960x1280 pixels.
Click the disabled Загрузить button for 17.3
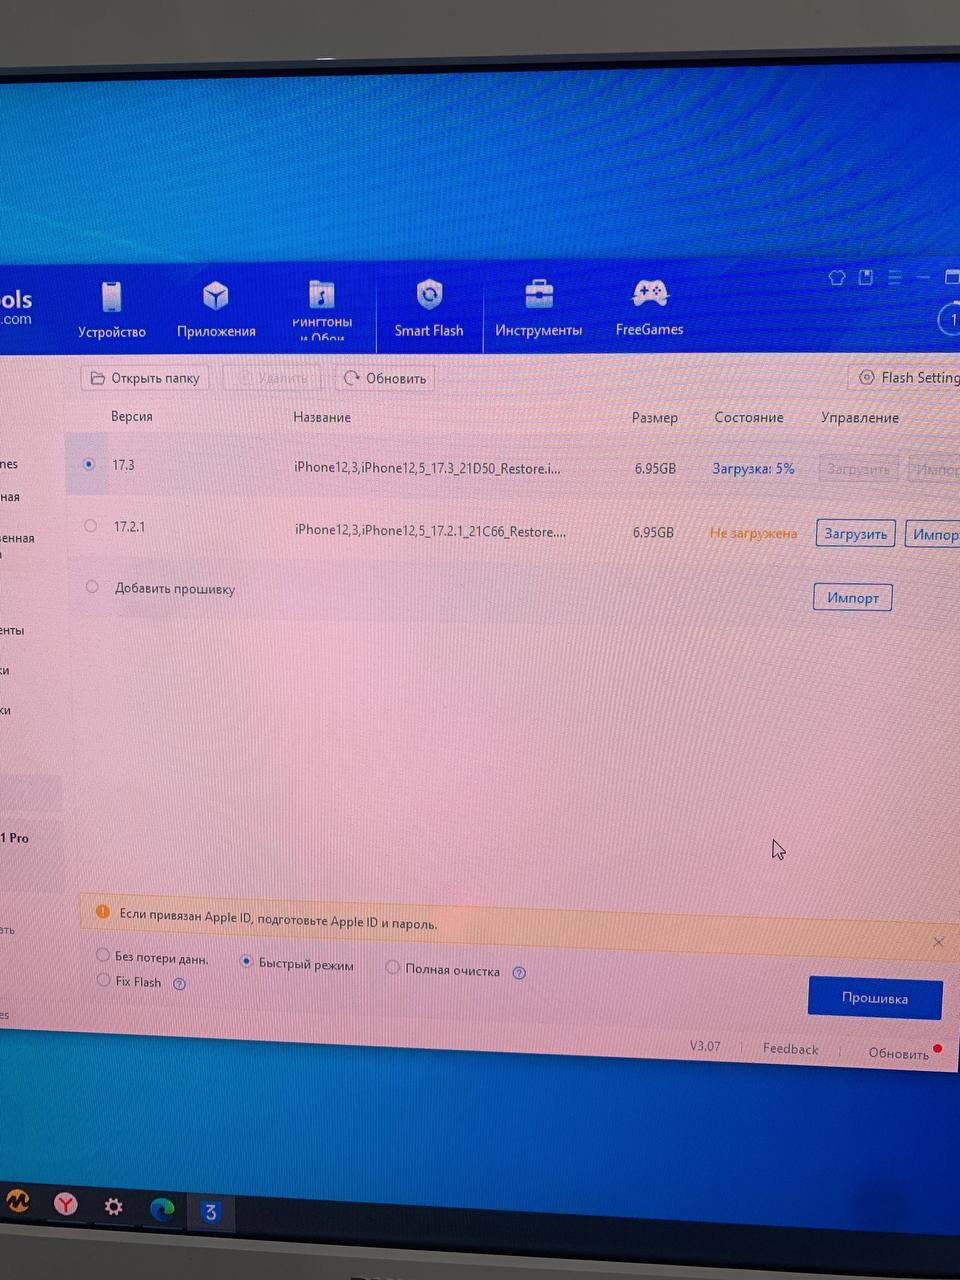pyautogui.click(x=859, y=468)
